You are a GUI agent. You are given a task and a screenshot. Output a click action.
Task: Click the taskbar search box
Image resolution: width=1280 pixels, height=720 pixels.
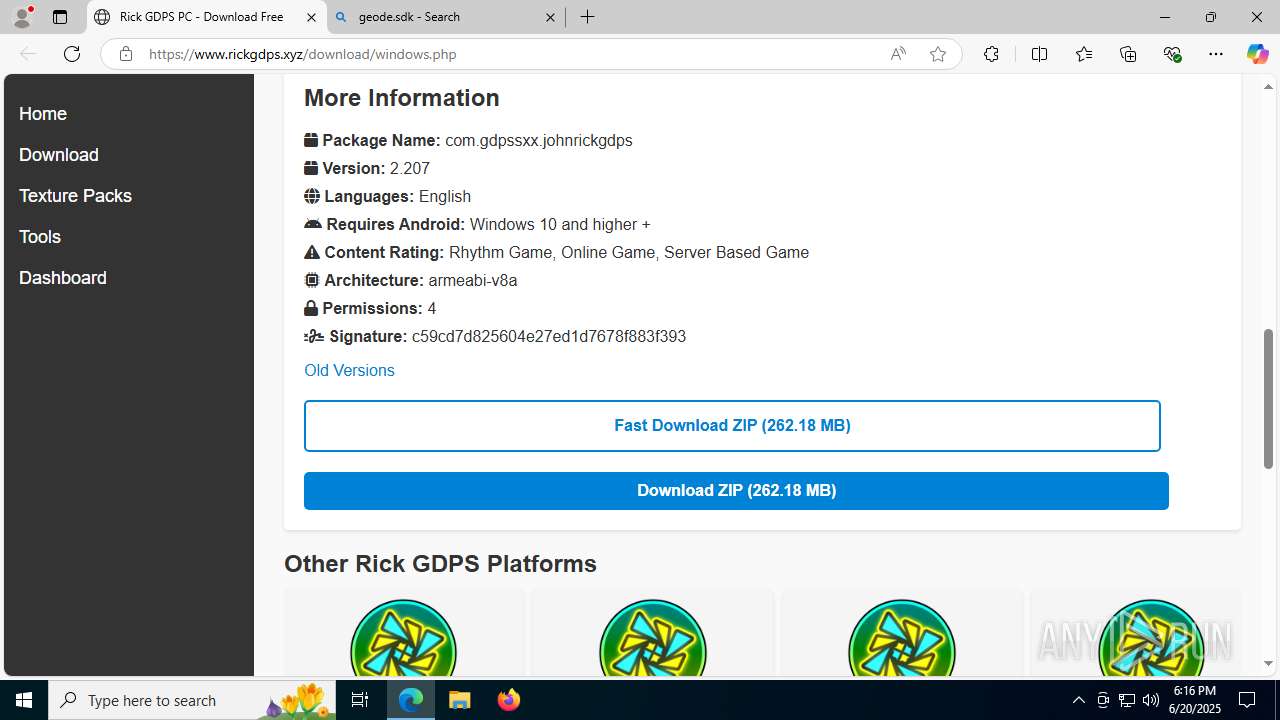tap(192, 700)
